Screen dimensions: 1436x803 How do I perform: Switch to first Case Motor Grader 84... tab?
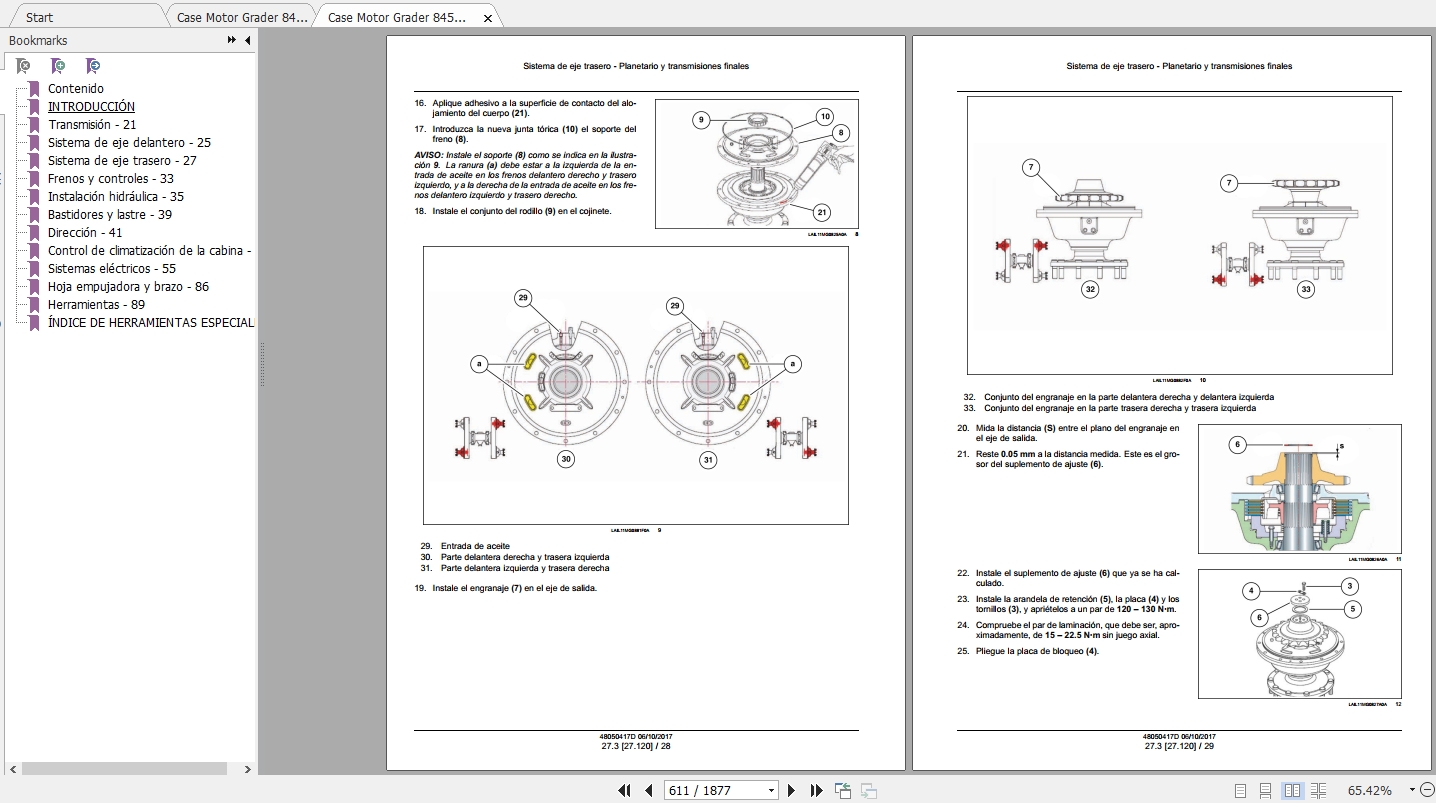[x=242, y=17]
